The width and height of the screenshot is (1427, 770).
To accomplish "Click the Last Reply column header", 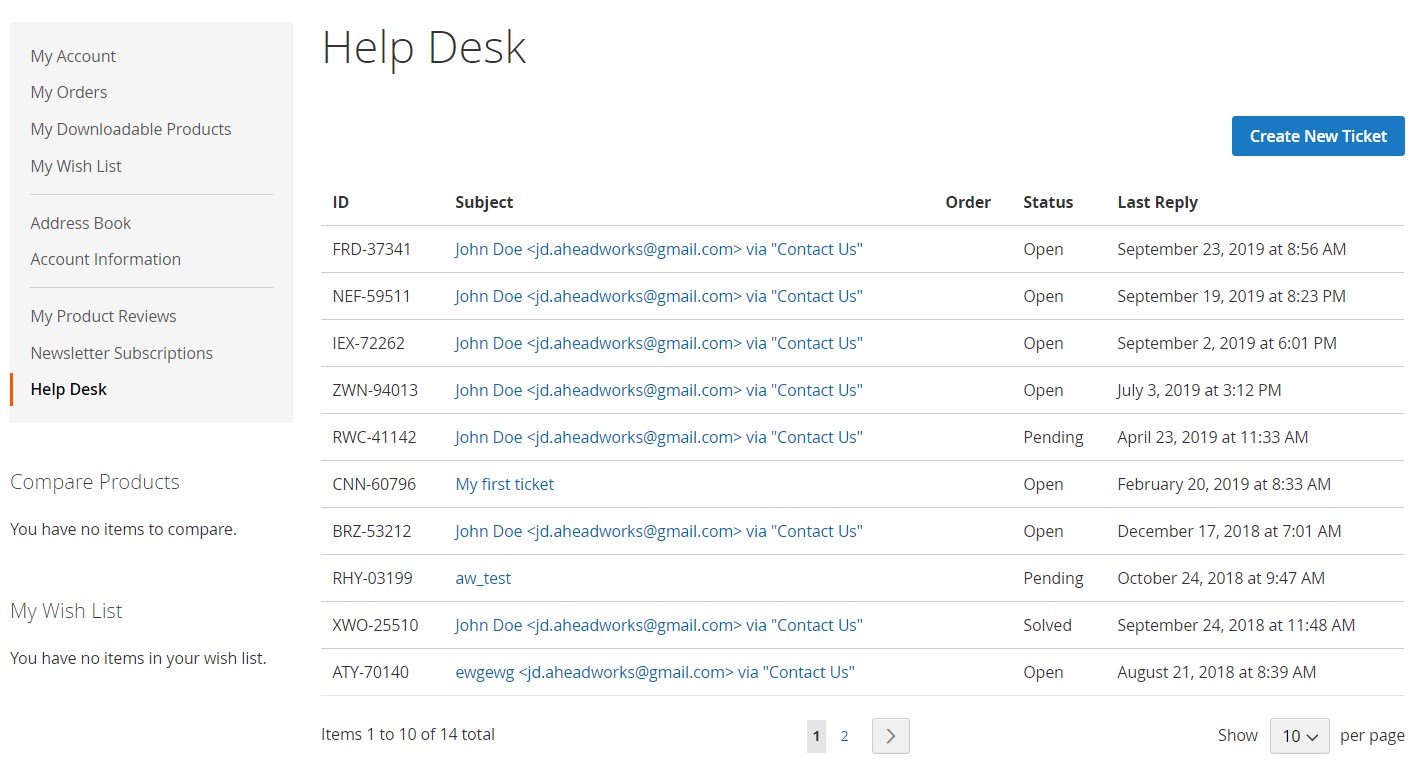I will (1157, 202).
